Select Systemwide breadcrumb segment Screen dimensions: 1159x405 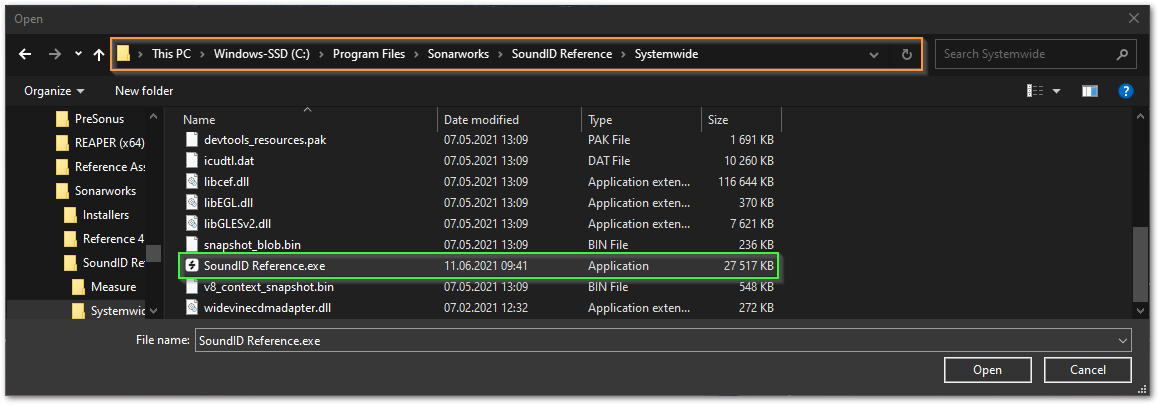666,54
